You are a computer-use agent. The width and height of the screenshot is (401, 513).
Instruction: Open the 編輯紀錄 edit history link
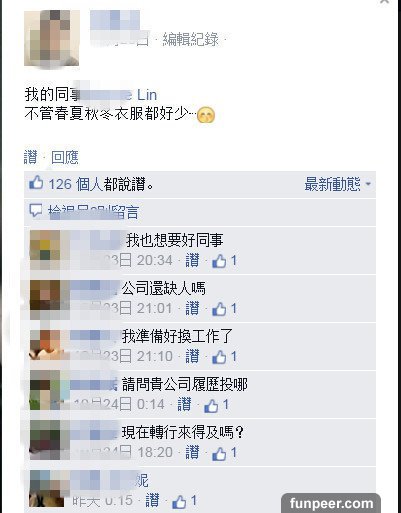coord(190,39)
